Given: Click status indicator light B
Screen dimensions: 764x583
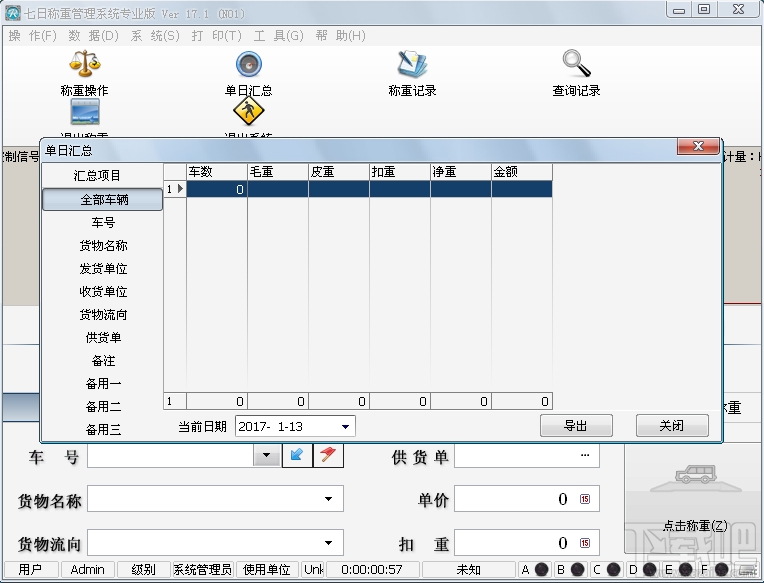Looking at the screenshot, I should 577,569.
